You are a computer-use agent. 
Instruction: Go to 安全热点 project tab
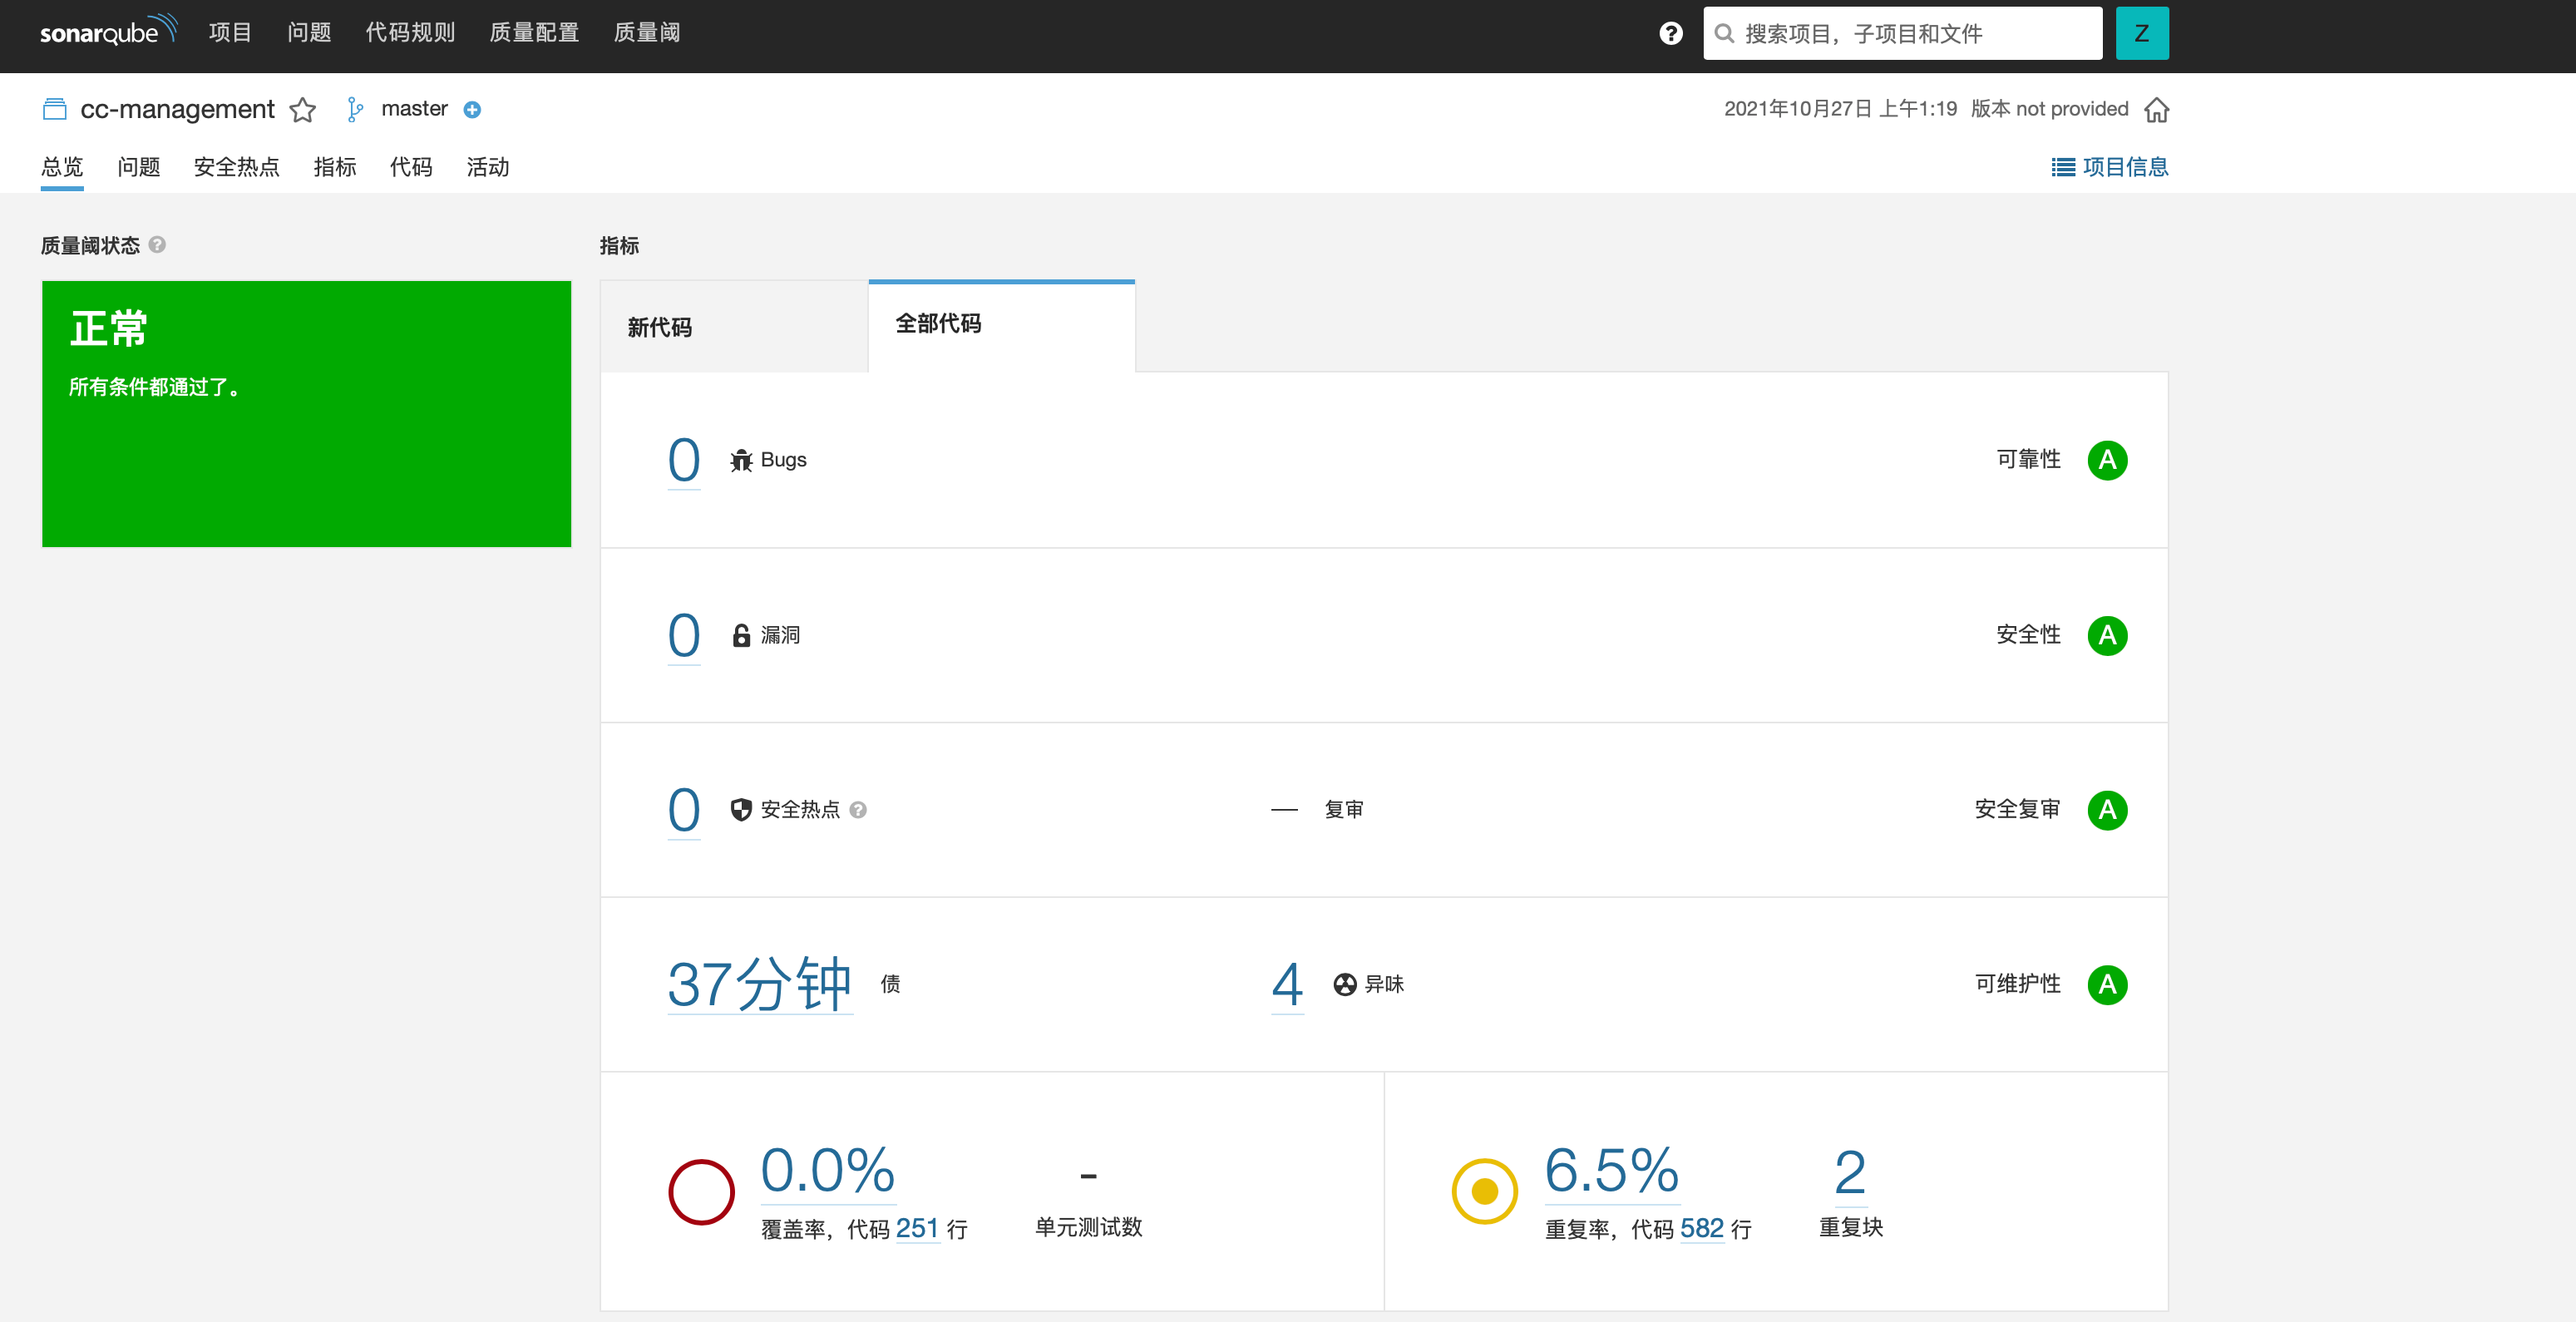click(236, 167)
